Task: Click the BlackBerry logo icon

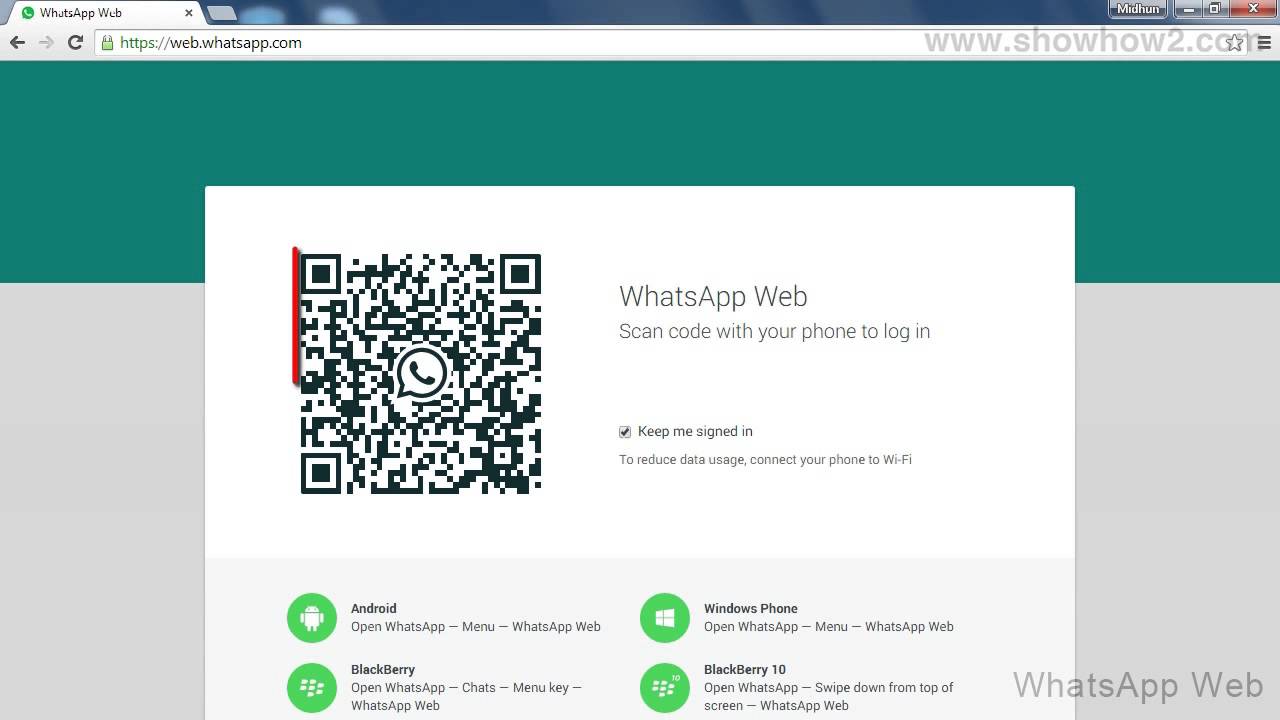Action: coord(312,688)
